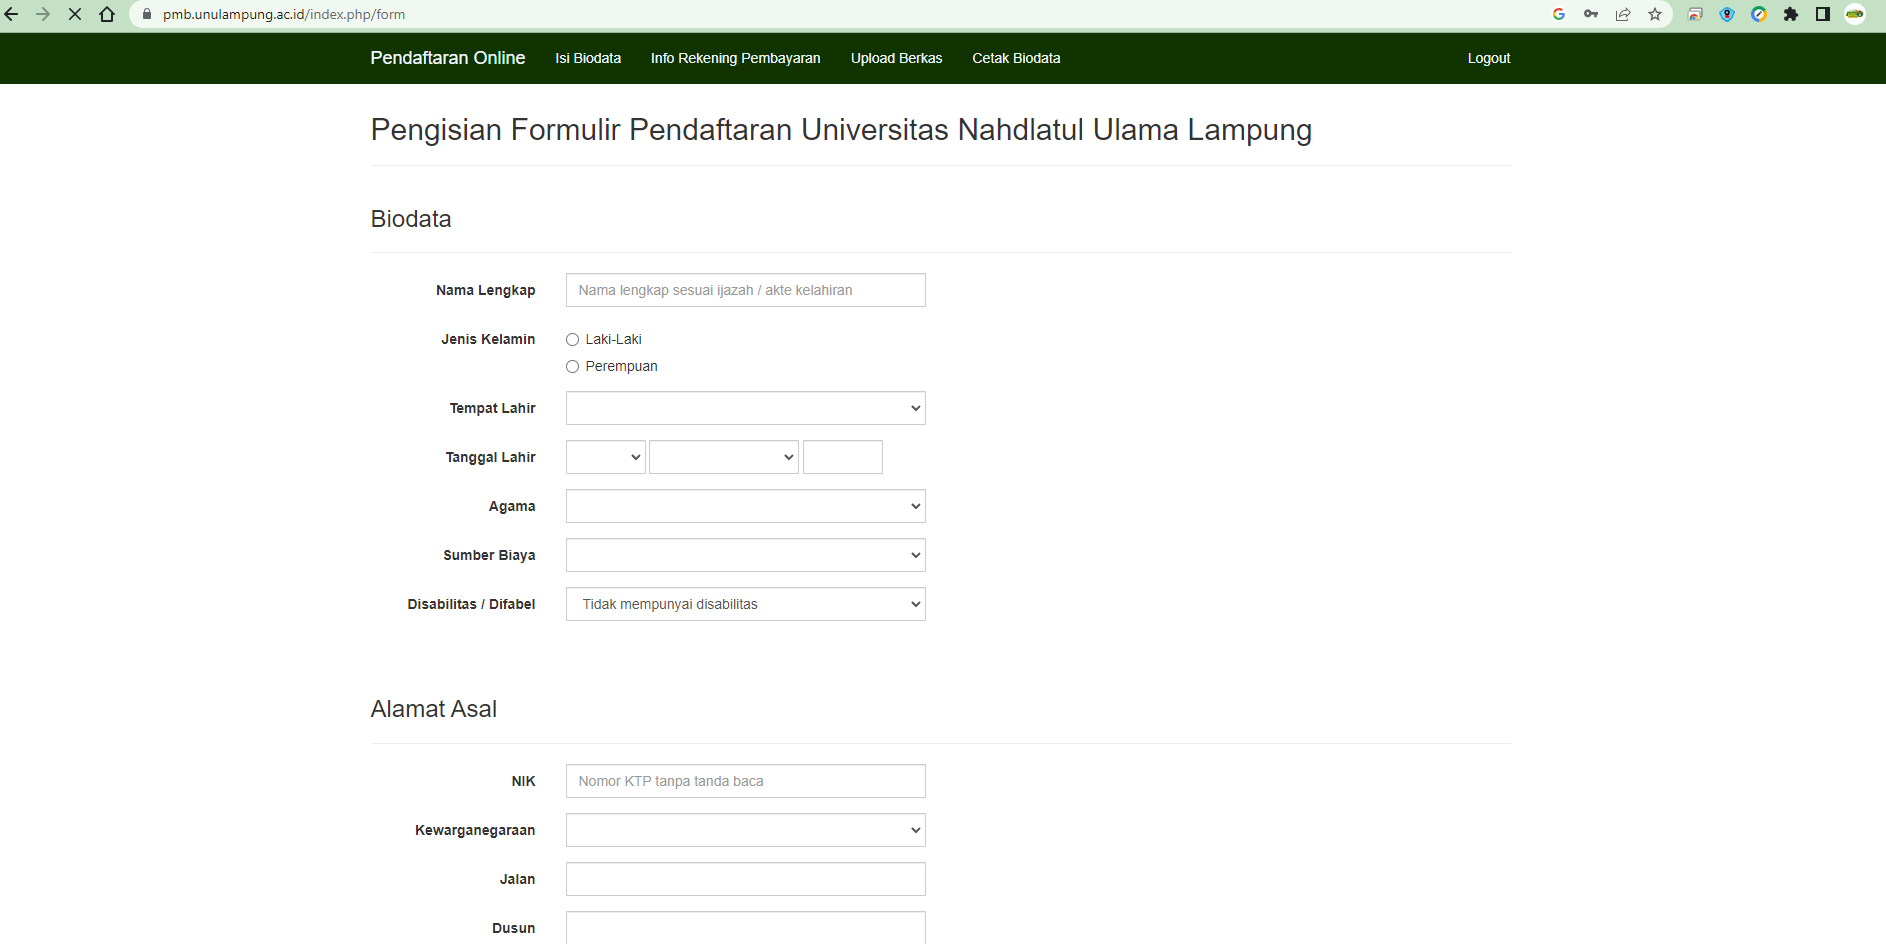The width and height of the screenshot is (1886, 944).
Task: Toggle the browser side panel icon
Action: tap(1823, 14)
